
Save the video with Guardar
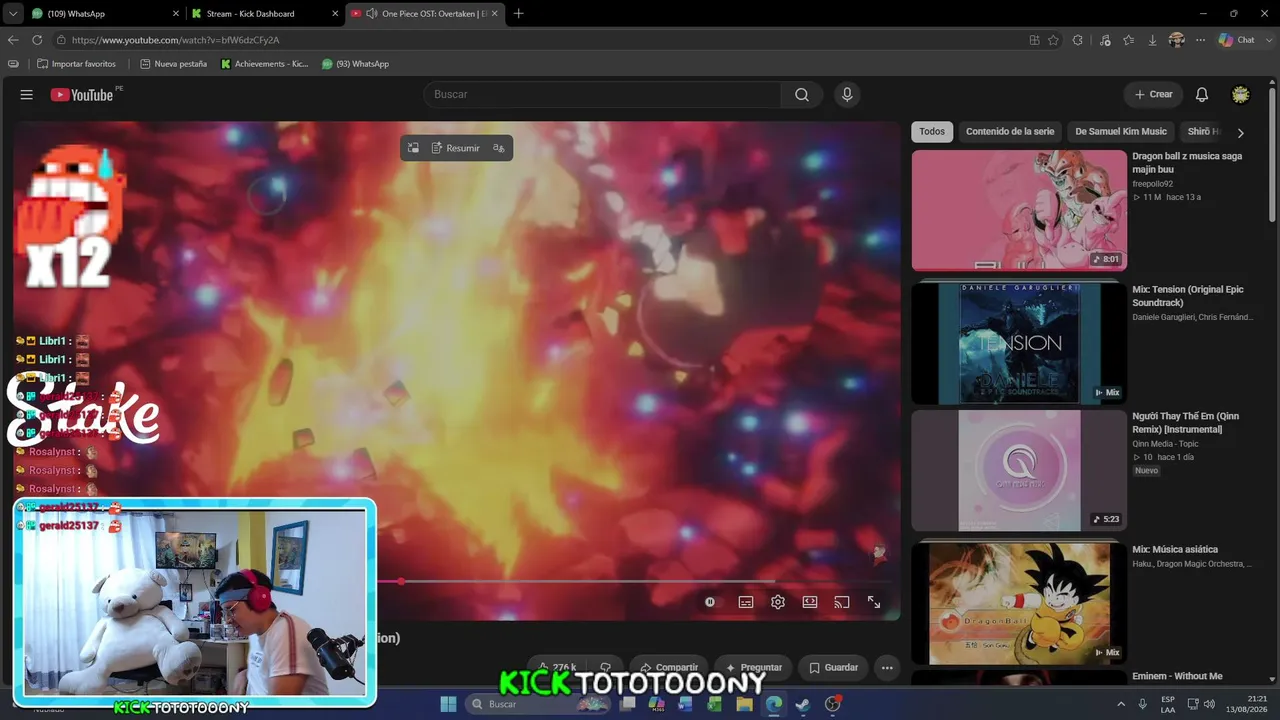click(x=834, y=667)
